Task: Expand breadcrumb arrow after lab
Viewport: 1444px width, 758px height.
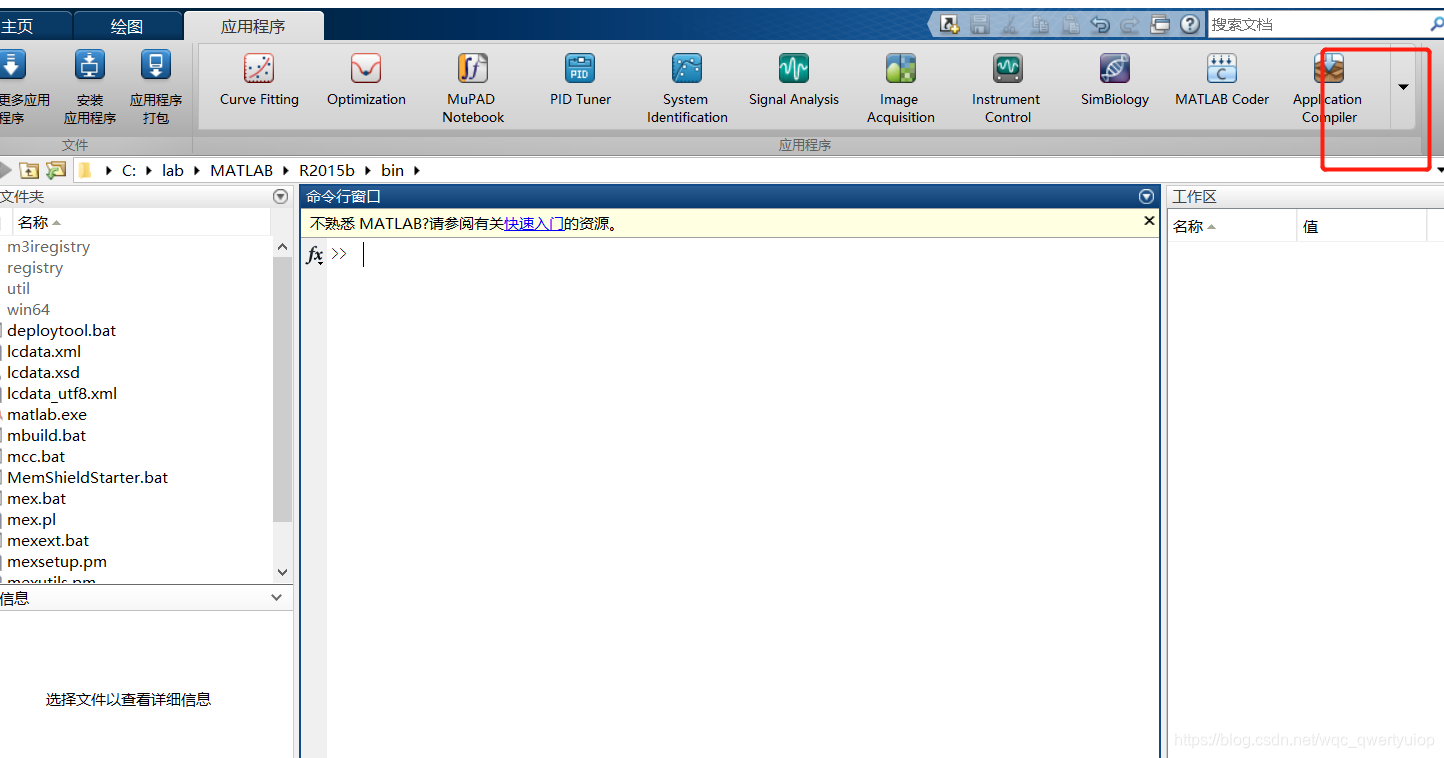Action: click(x=197, y=171)
